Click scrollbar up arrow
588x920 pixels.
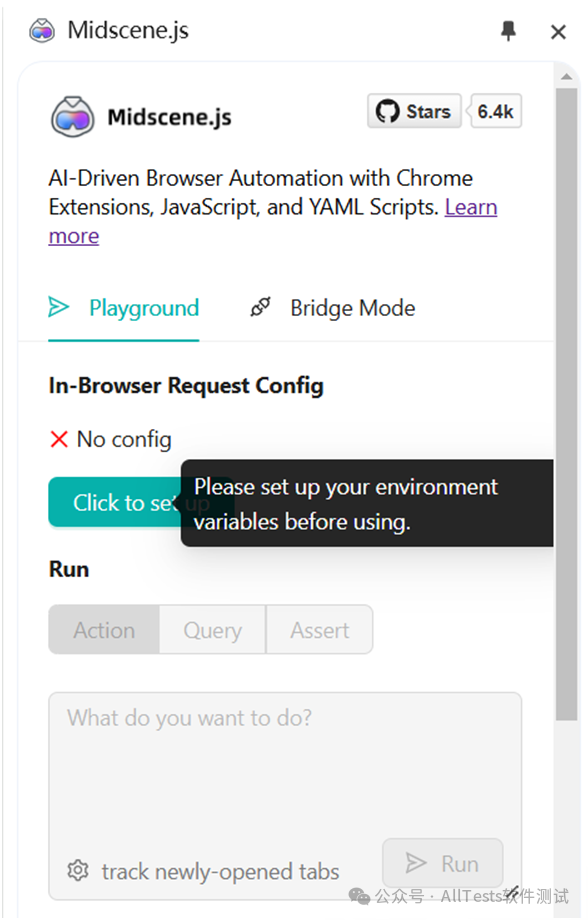click(x=566, y=76)
